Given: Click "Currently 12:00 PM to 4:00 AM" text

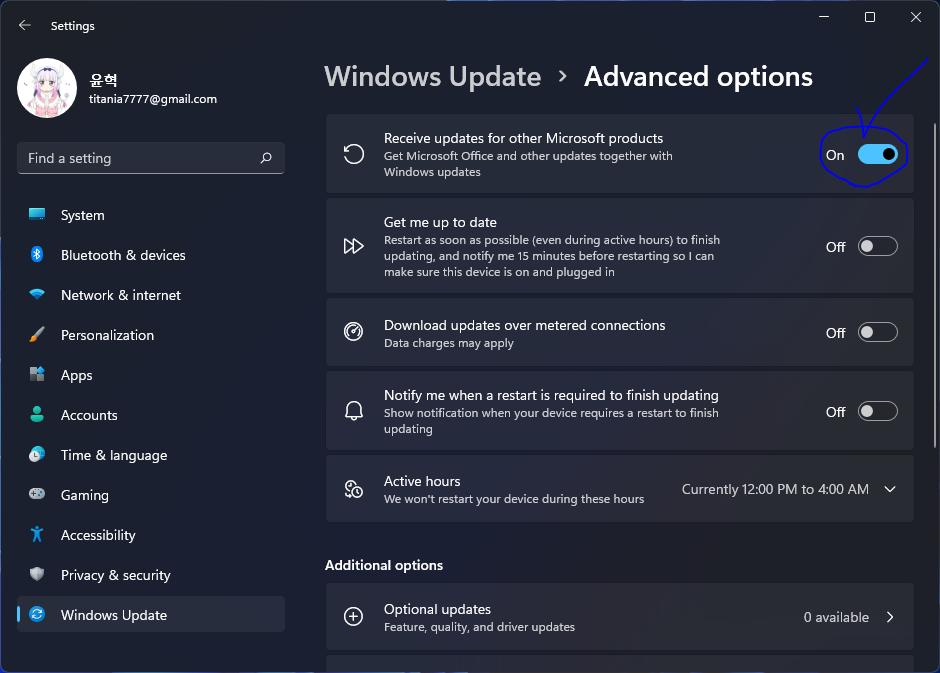Looking at the screenshot, I should pyautogui.click(x=775, y=489).
